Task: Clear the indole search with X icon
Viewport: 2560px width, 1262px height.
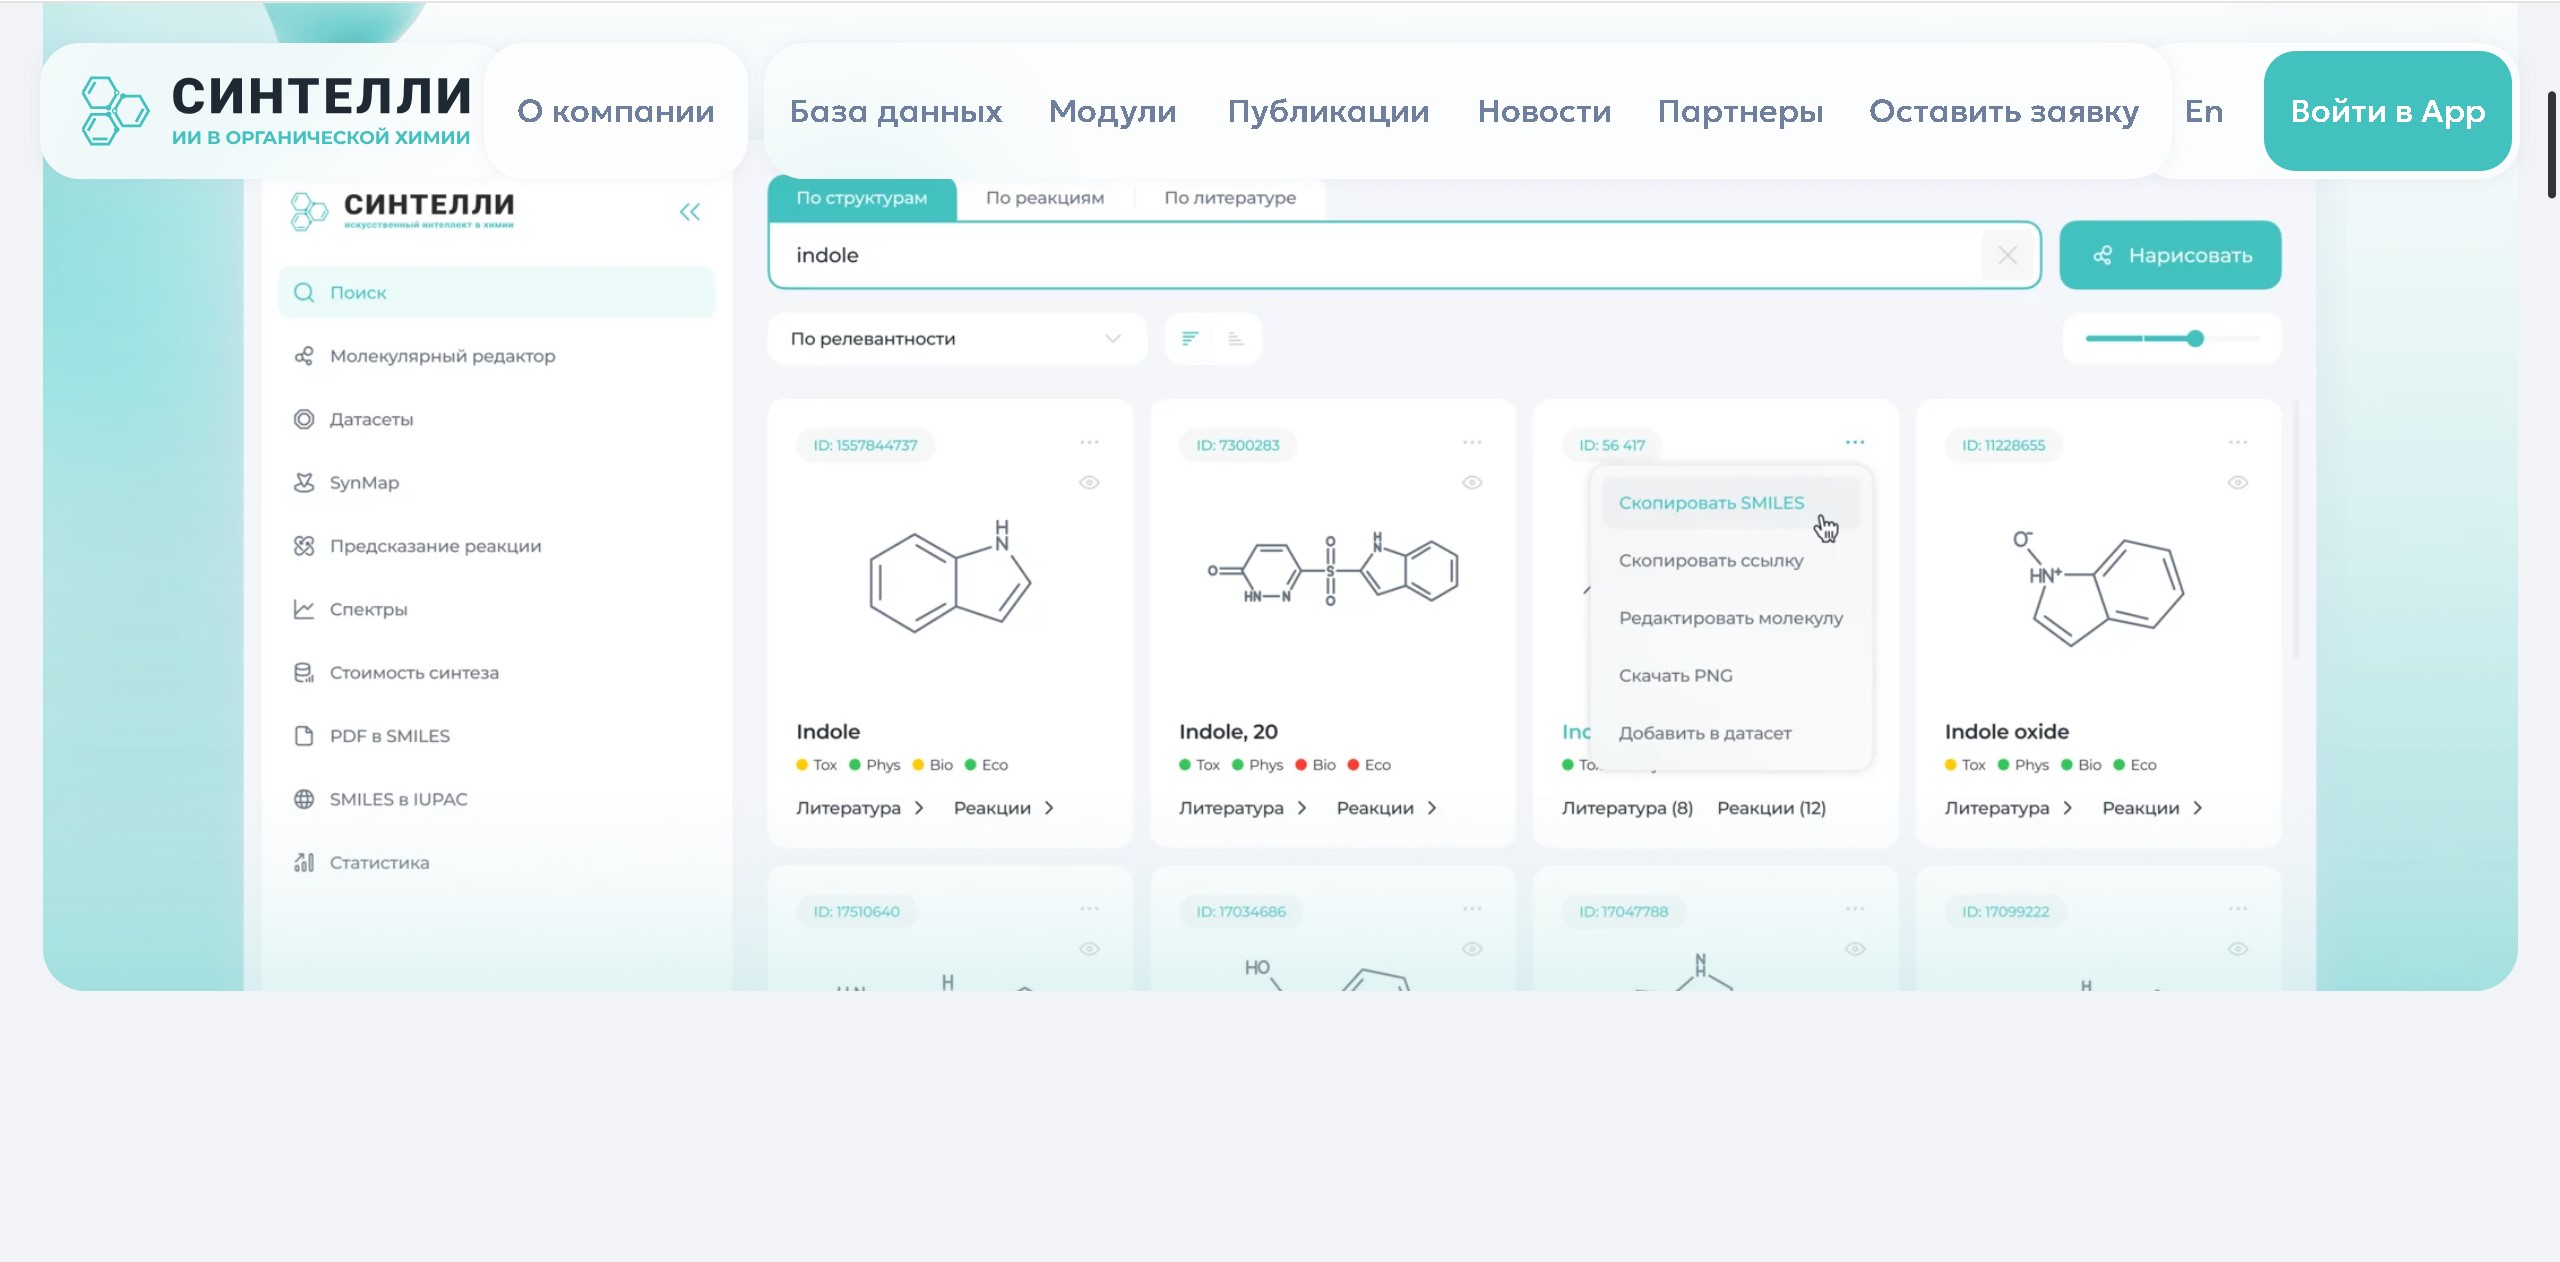Action: [2007, 255]
